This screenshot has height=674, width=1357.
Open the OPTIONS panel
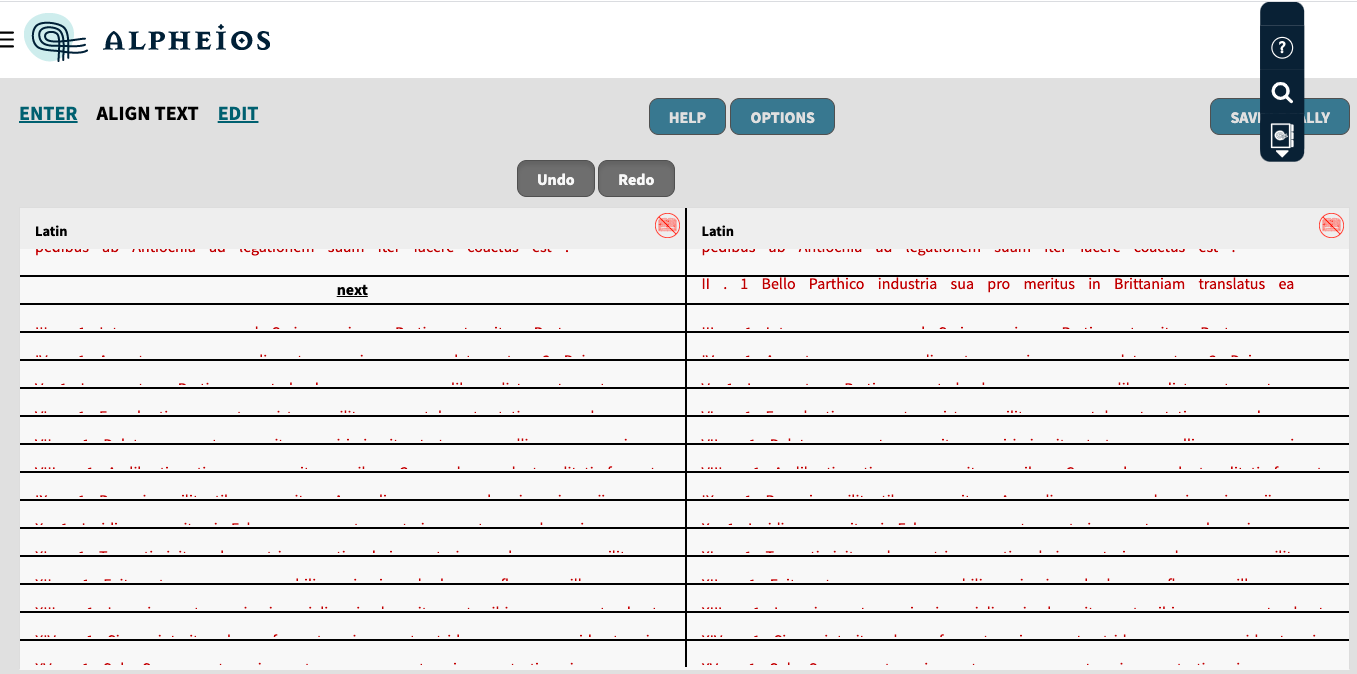click(782, 116)
